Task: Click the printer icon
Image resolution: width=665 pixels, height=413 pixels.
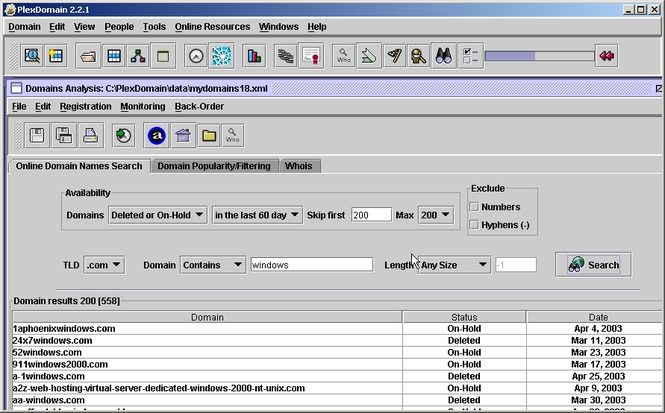Action: click(x=90, y=136)
